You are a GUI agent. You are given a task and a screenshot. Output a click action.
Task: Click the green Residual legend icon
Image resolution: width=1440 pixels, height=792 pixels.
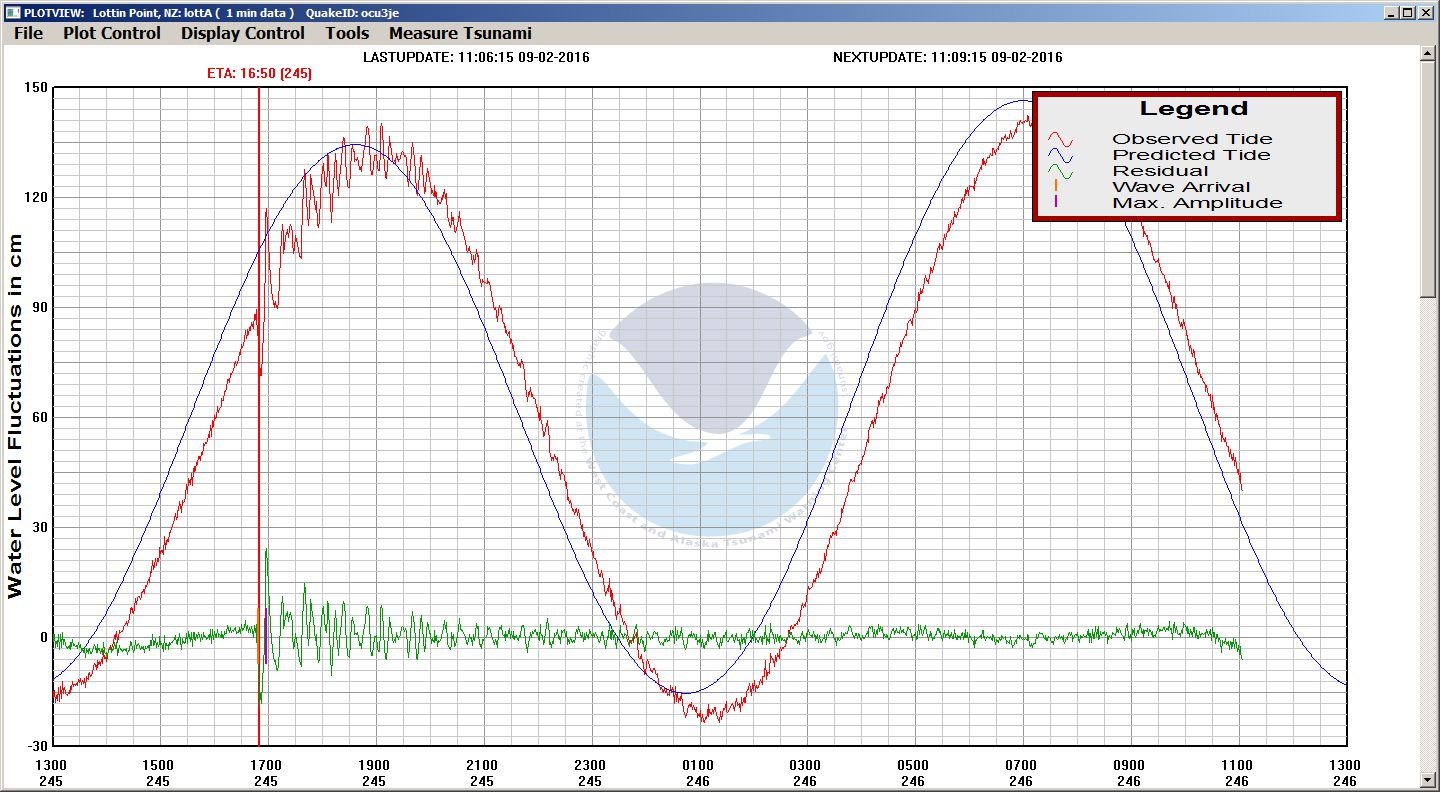pos(1060,172)
